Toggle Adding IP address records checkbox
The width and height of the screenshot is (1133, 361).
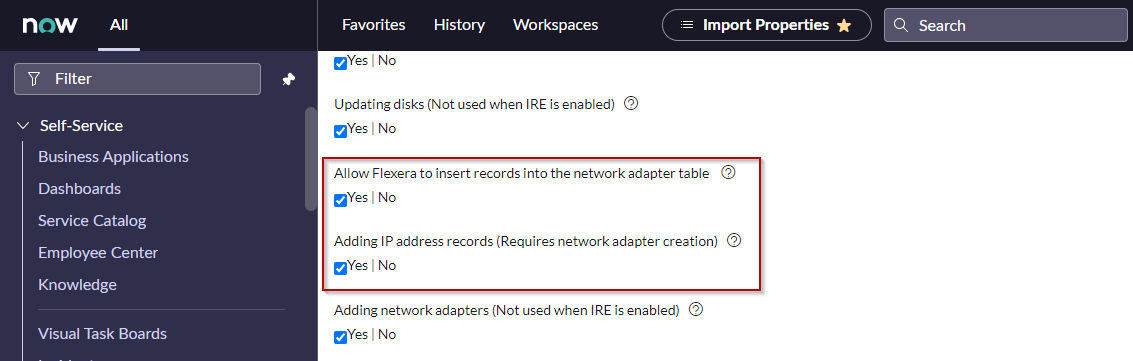(x=340, y=269)
